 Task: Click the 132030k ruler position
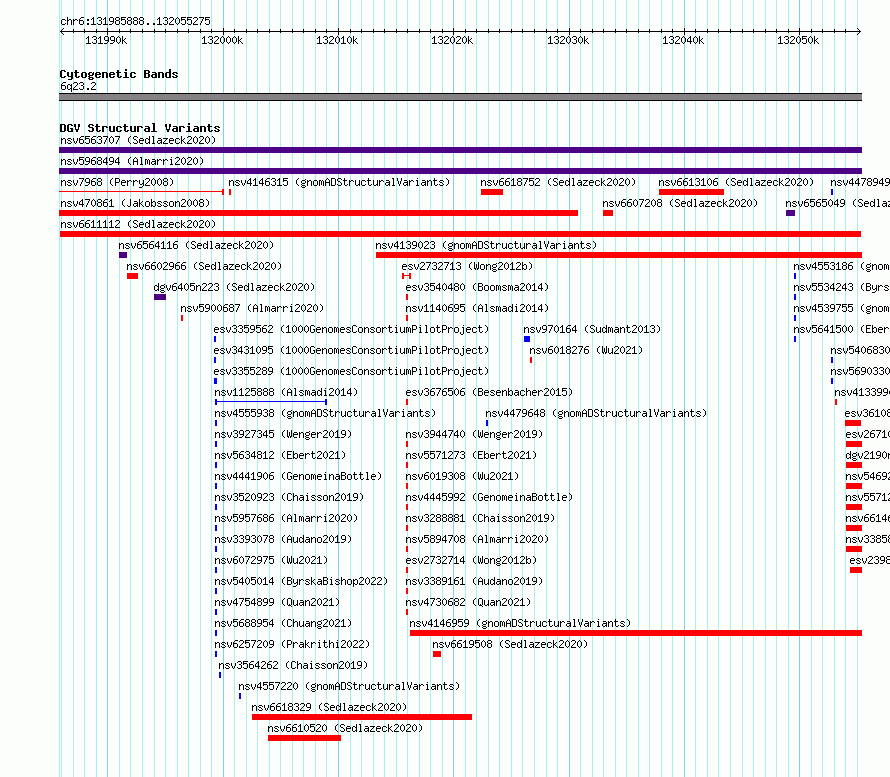tap(568, 40)
